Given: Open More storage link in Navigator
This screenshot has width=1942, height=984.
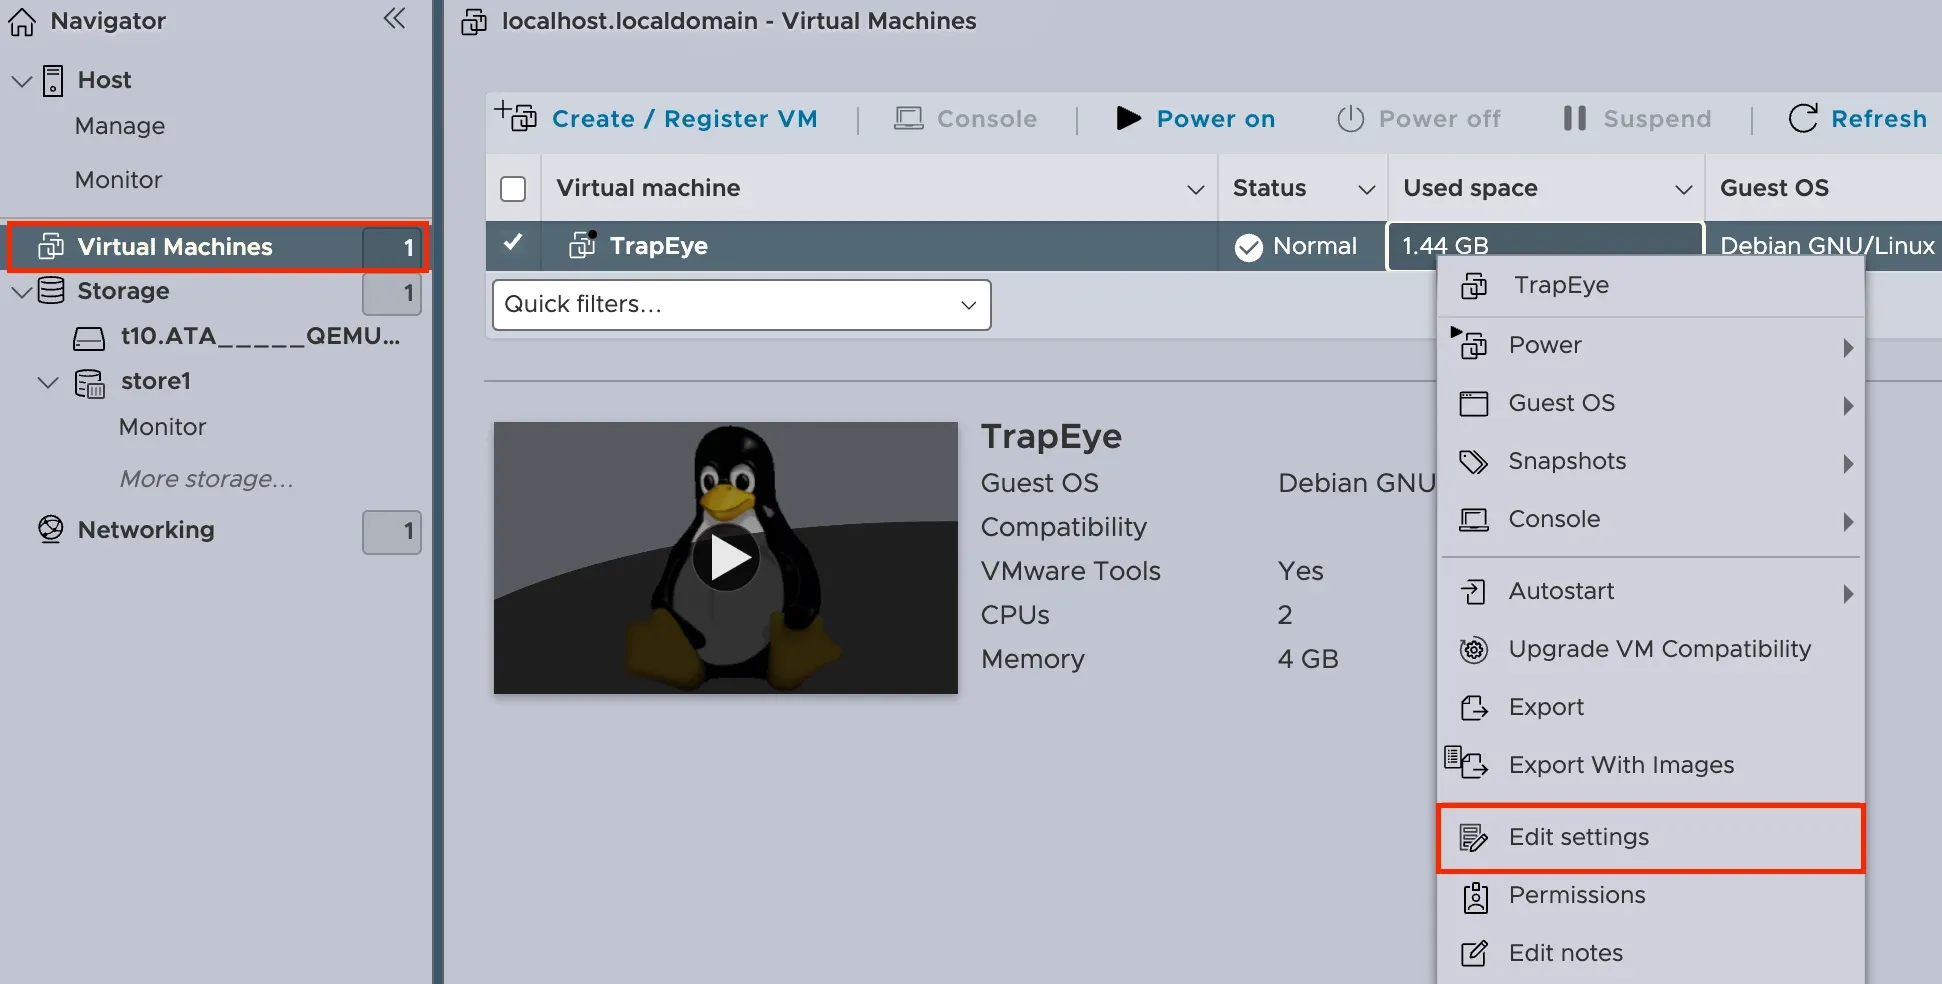Looking at the screenshot, I should click(x=206, y=479).
